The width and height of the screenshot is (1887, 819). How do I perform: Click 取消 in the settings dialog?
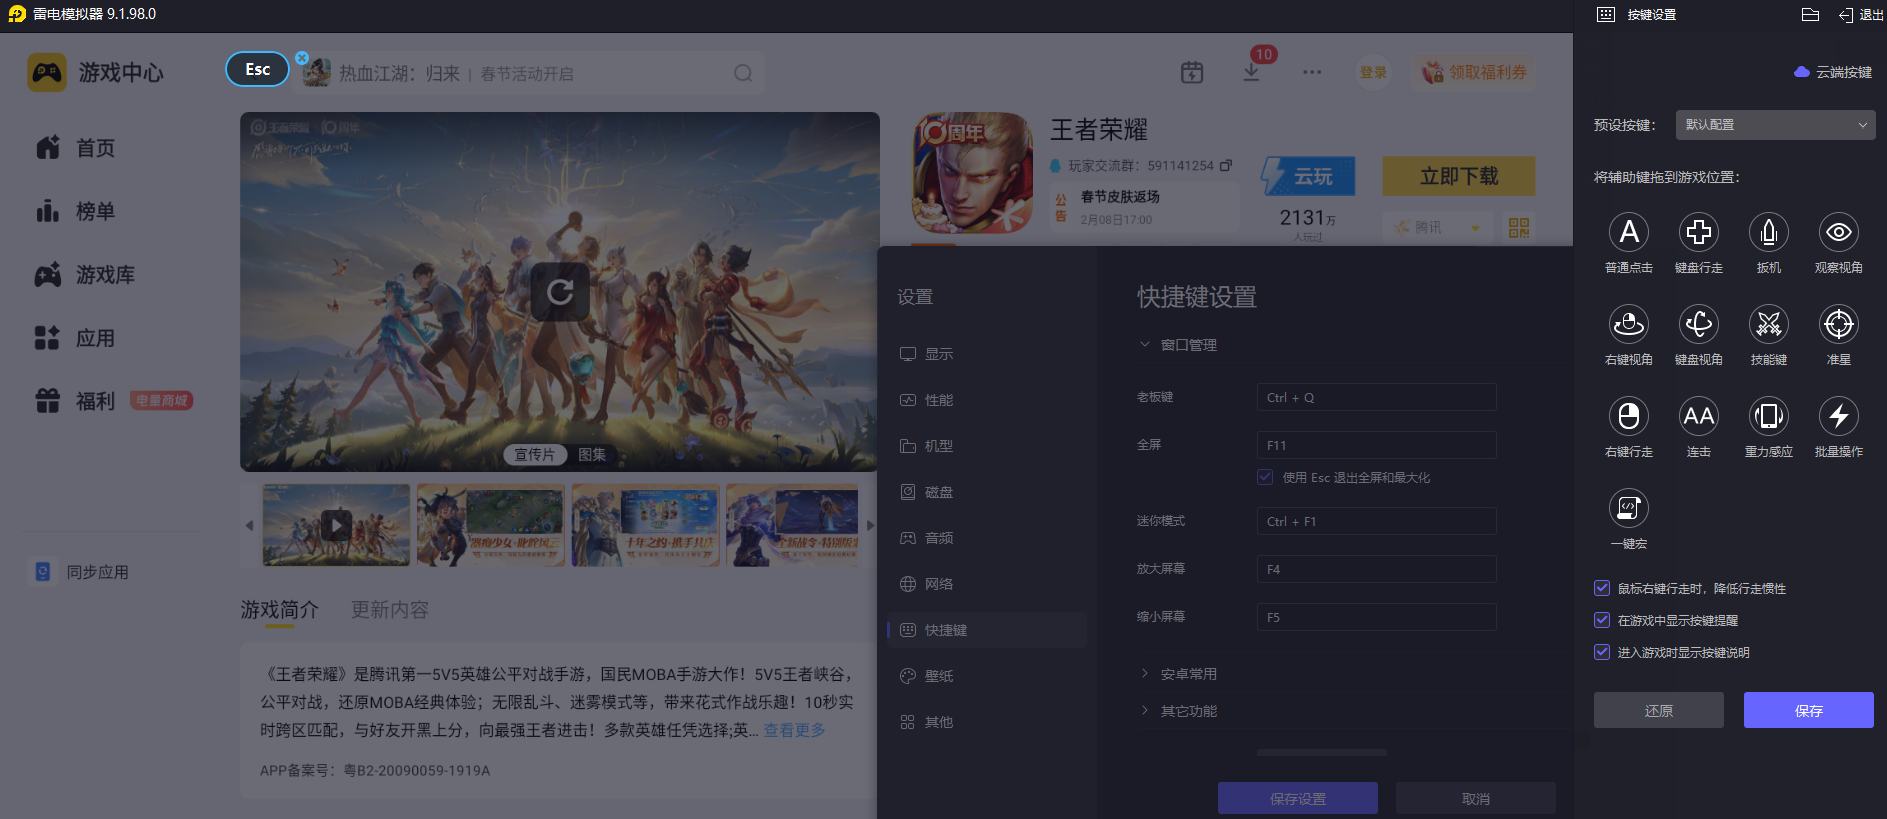click(x=1475, y=799)
